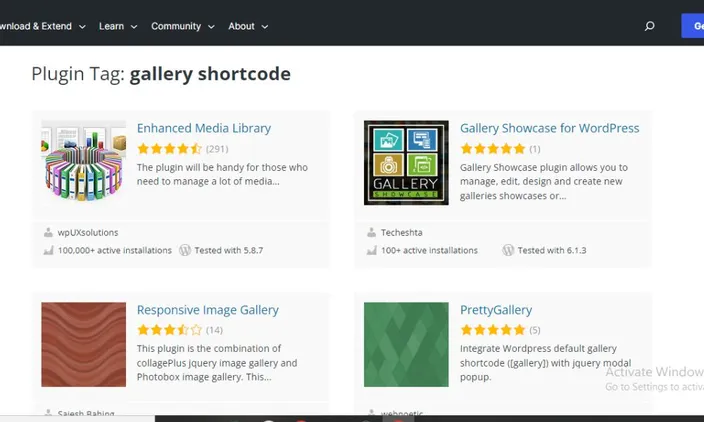Open PrettyGallery plugin link

click(496, 310)
